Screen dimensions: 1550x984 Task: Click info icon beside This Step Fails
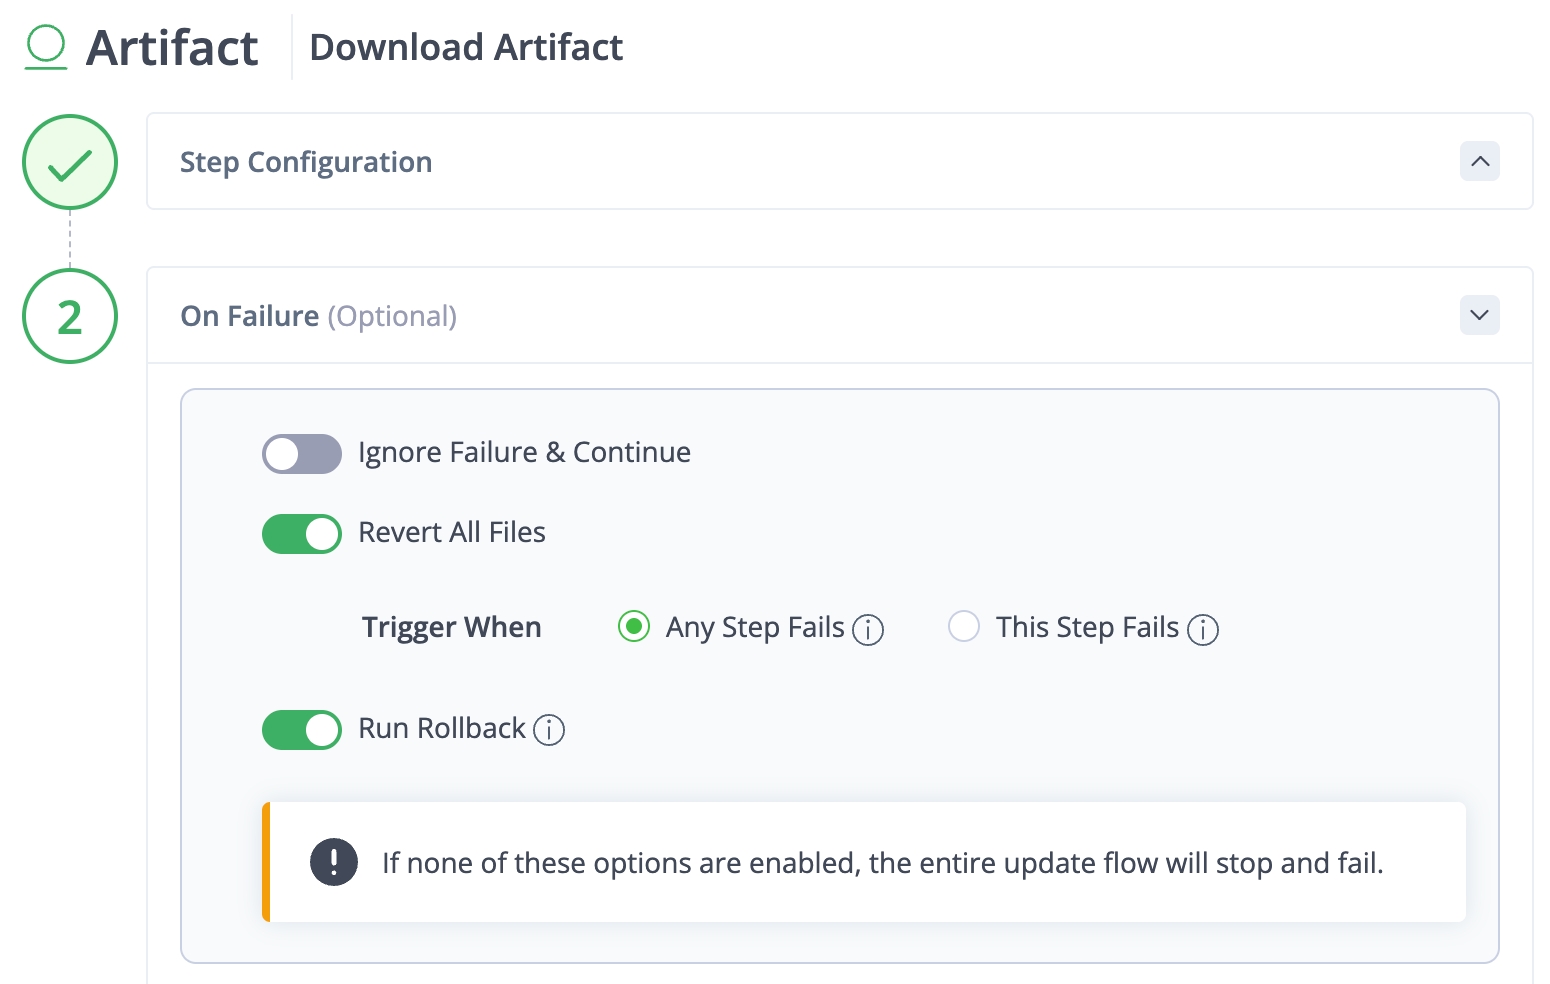click(1202, 630)
